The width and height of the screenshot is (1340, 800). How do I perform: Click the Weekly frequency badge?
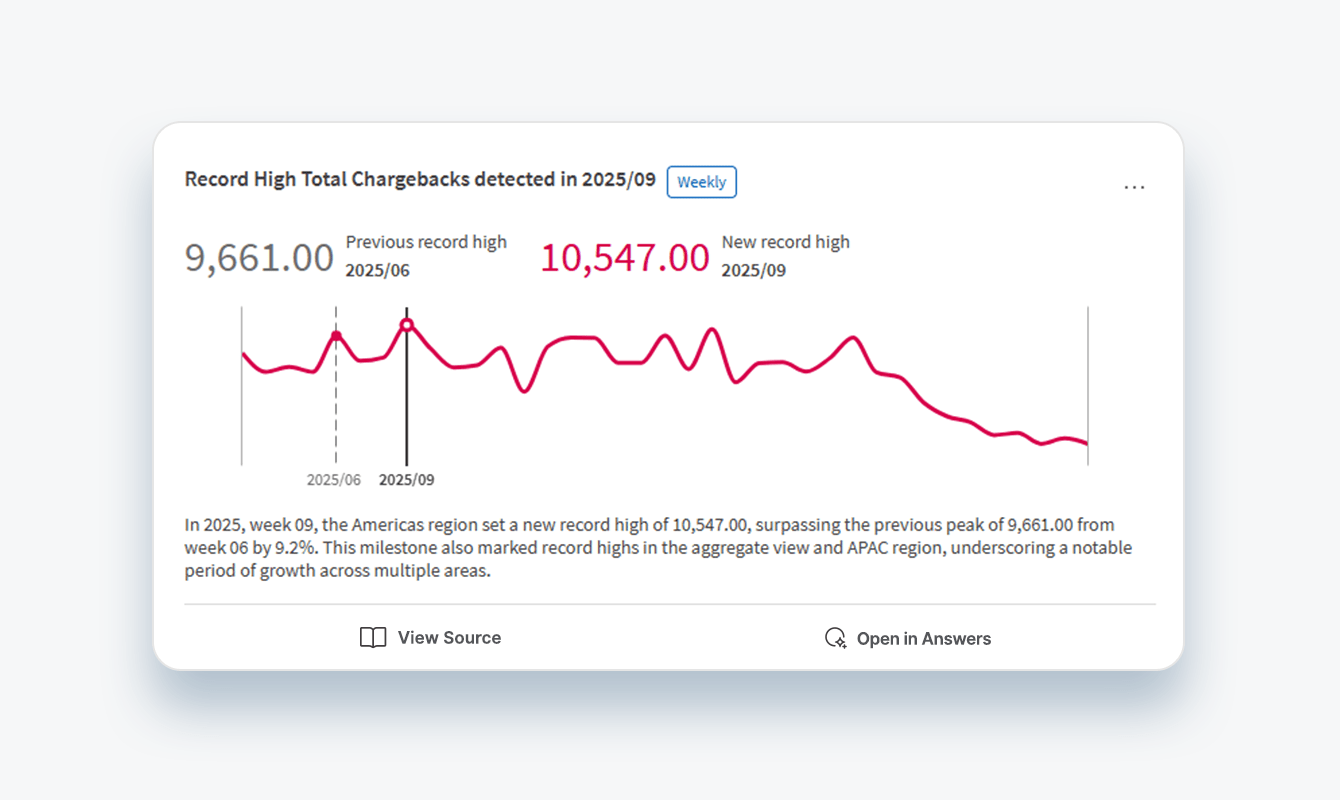coord(702,182)
